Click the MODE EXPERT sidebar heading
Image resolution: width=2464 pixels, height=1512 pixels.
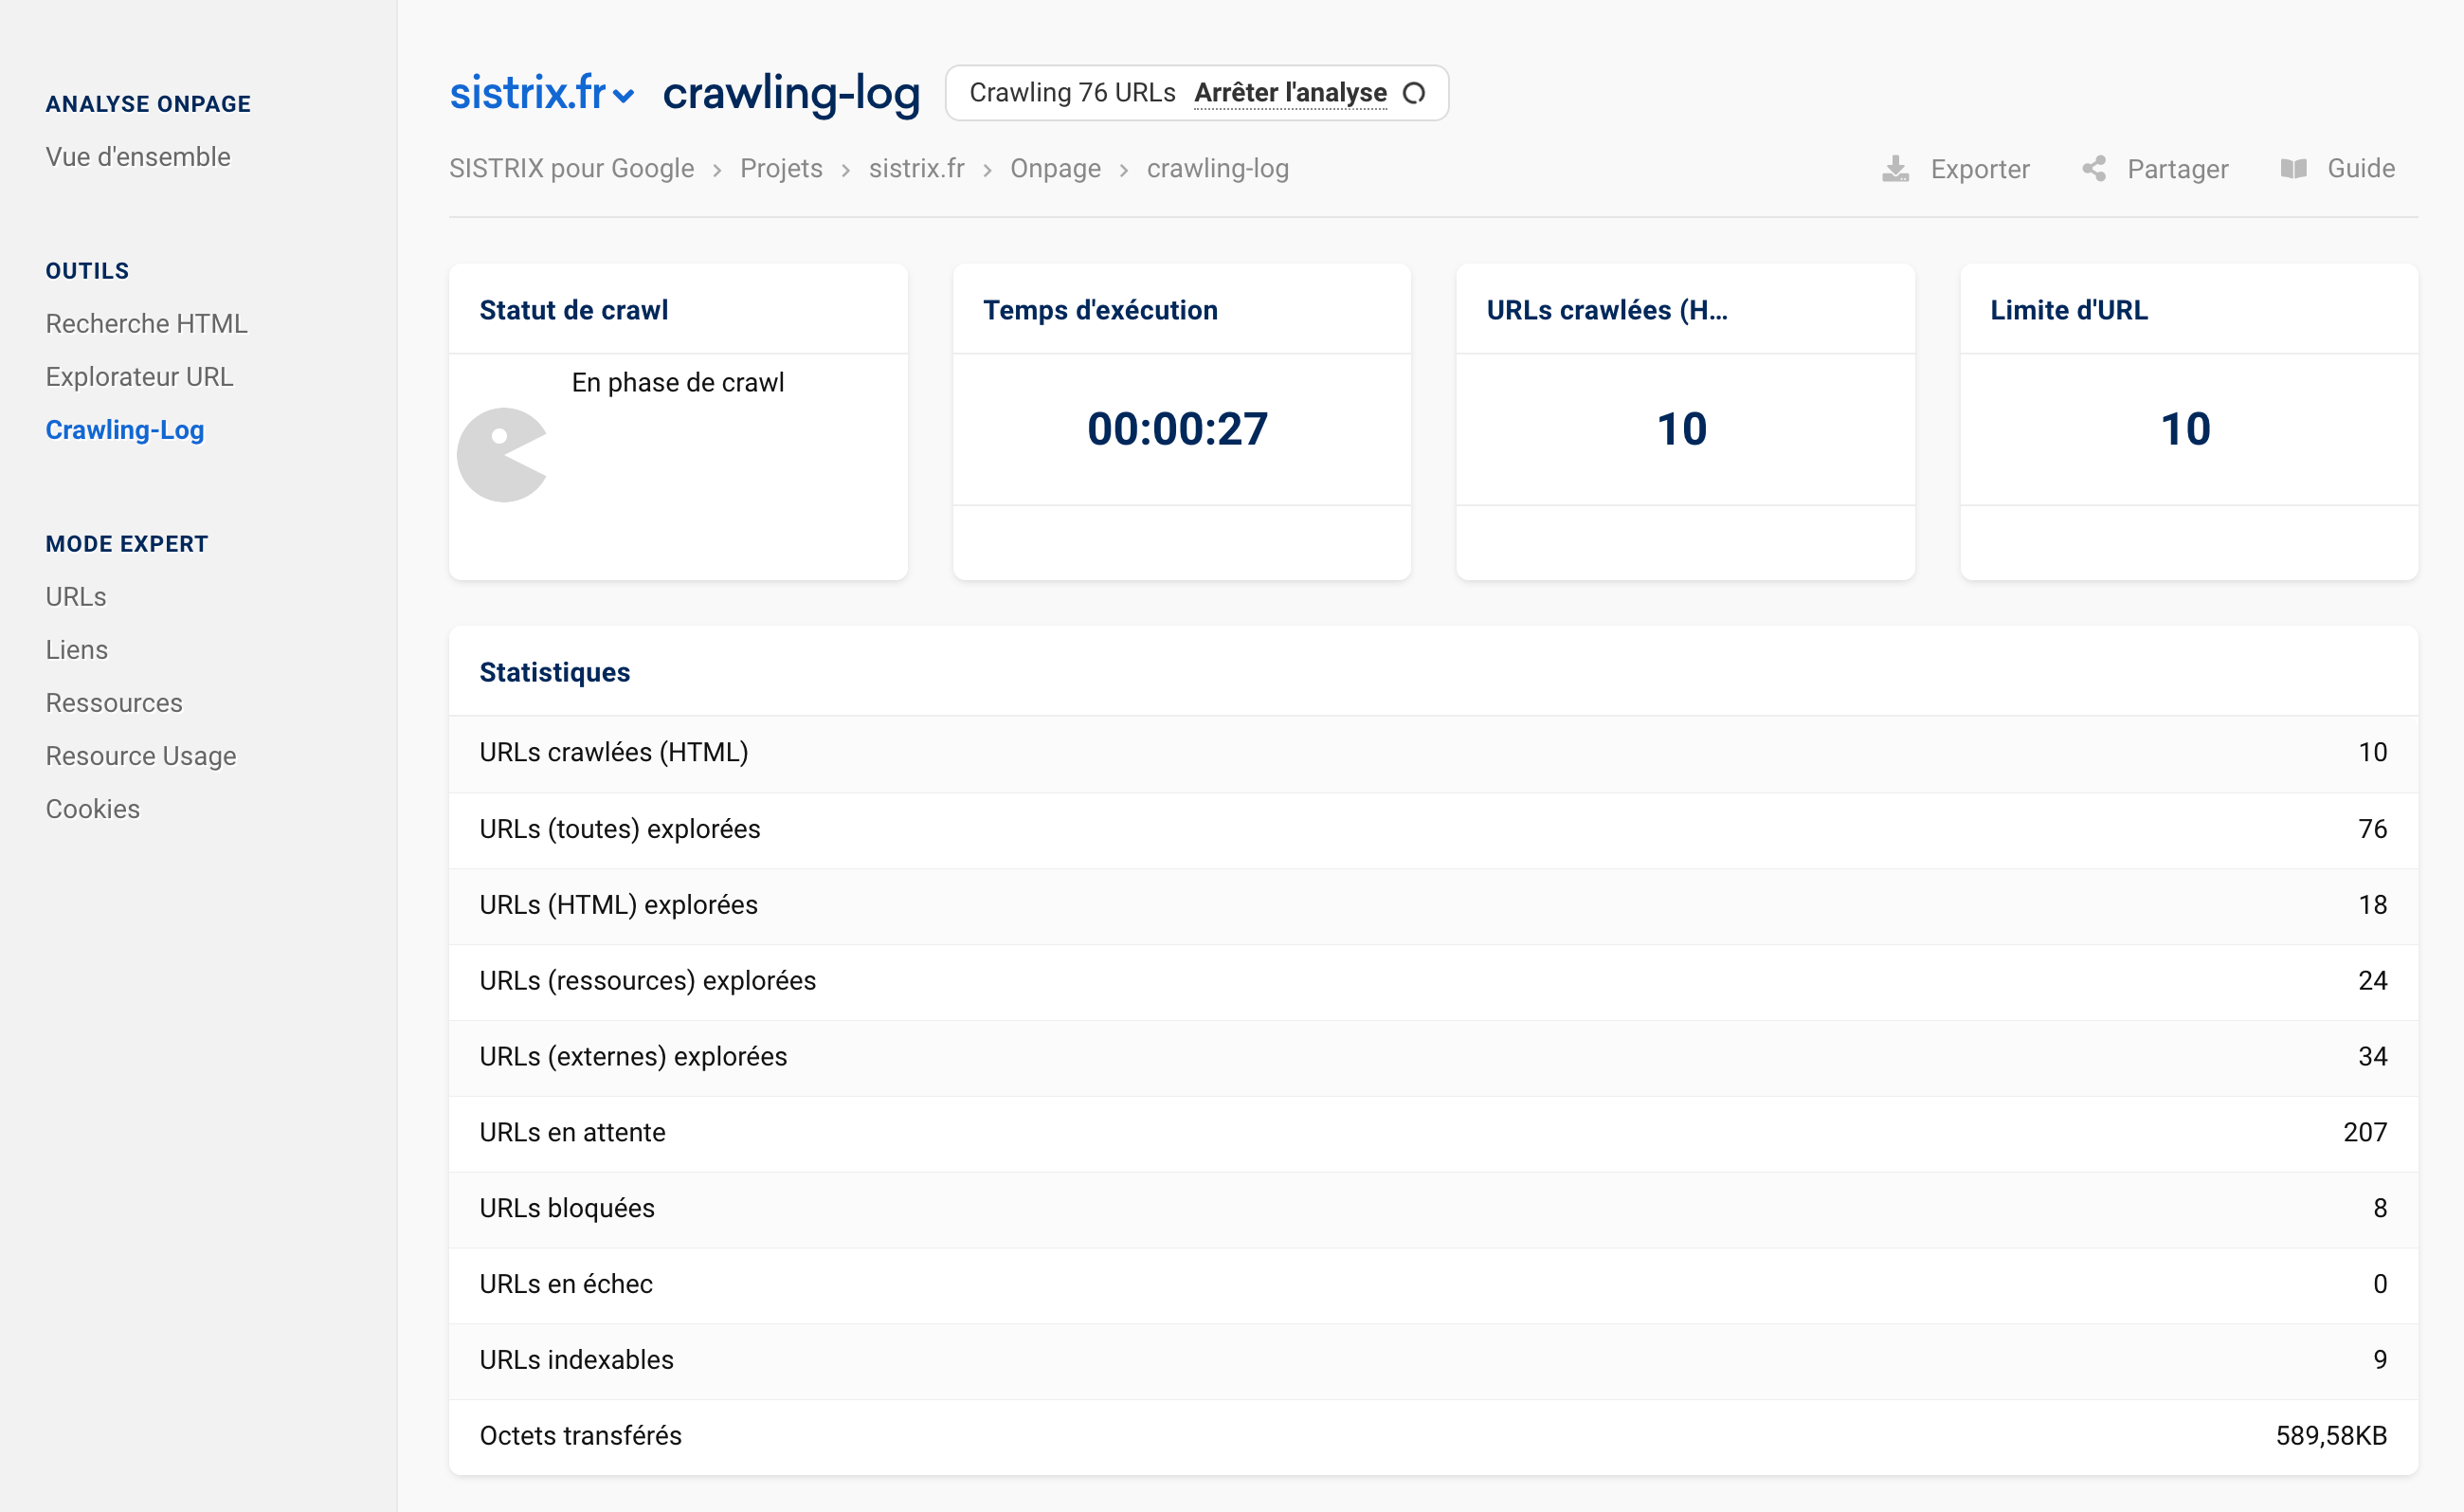pyautogui.click(x=127, y=544)
